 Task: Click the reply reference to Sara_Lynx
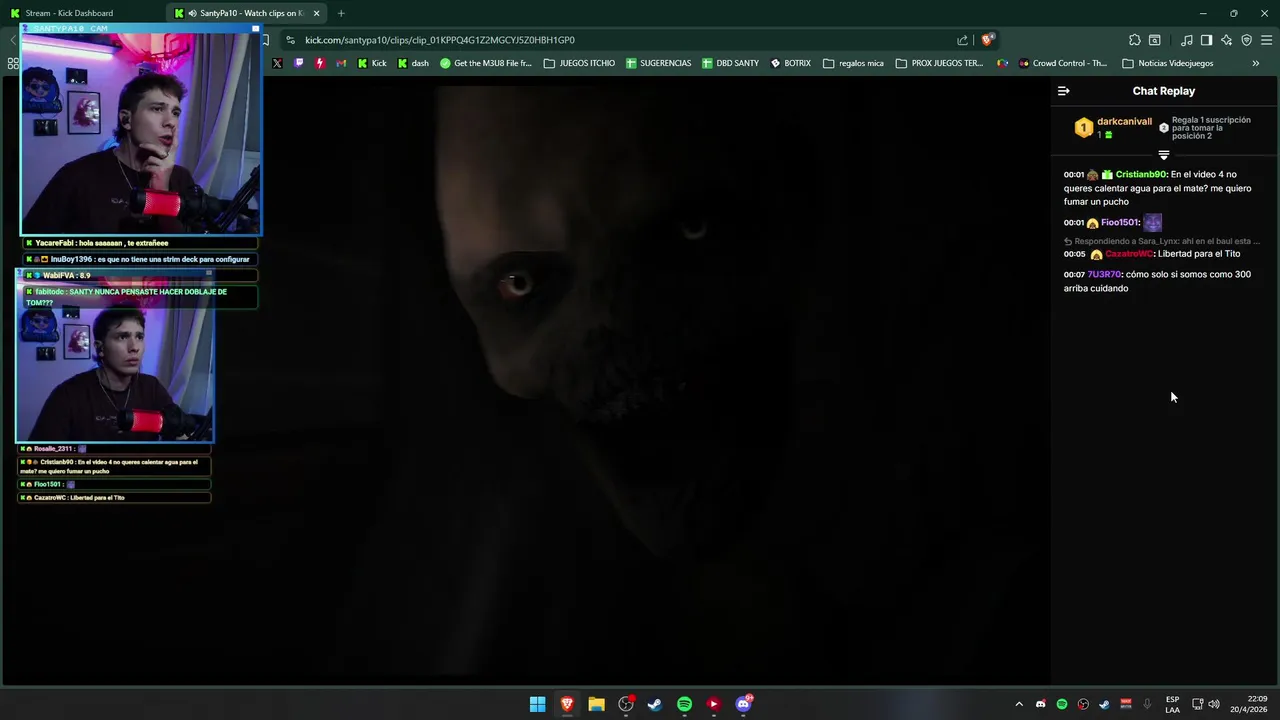click(x=1162, y=241)
